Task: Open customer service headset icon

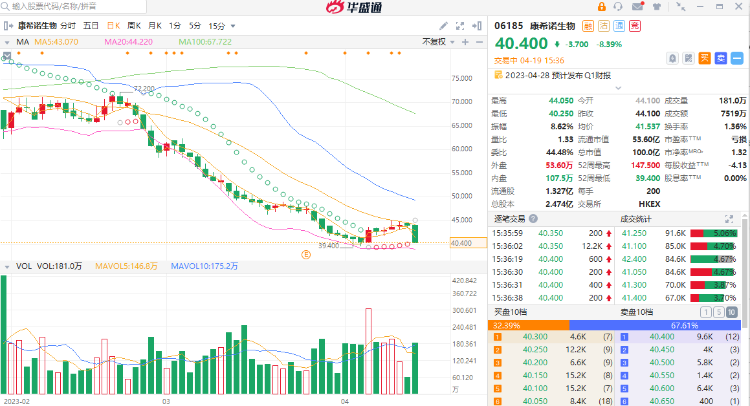Action: click(x=618, y=7)
